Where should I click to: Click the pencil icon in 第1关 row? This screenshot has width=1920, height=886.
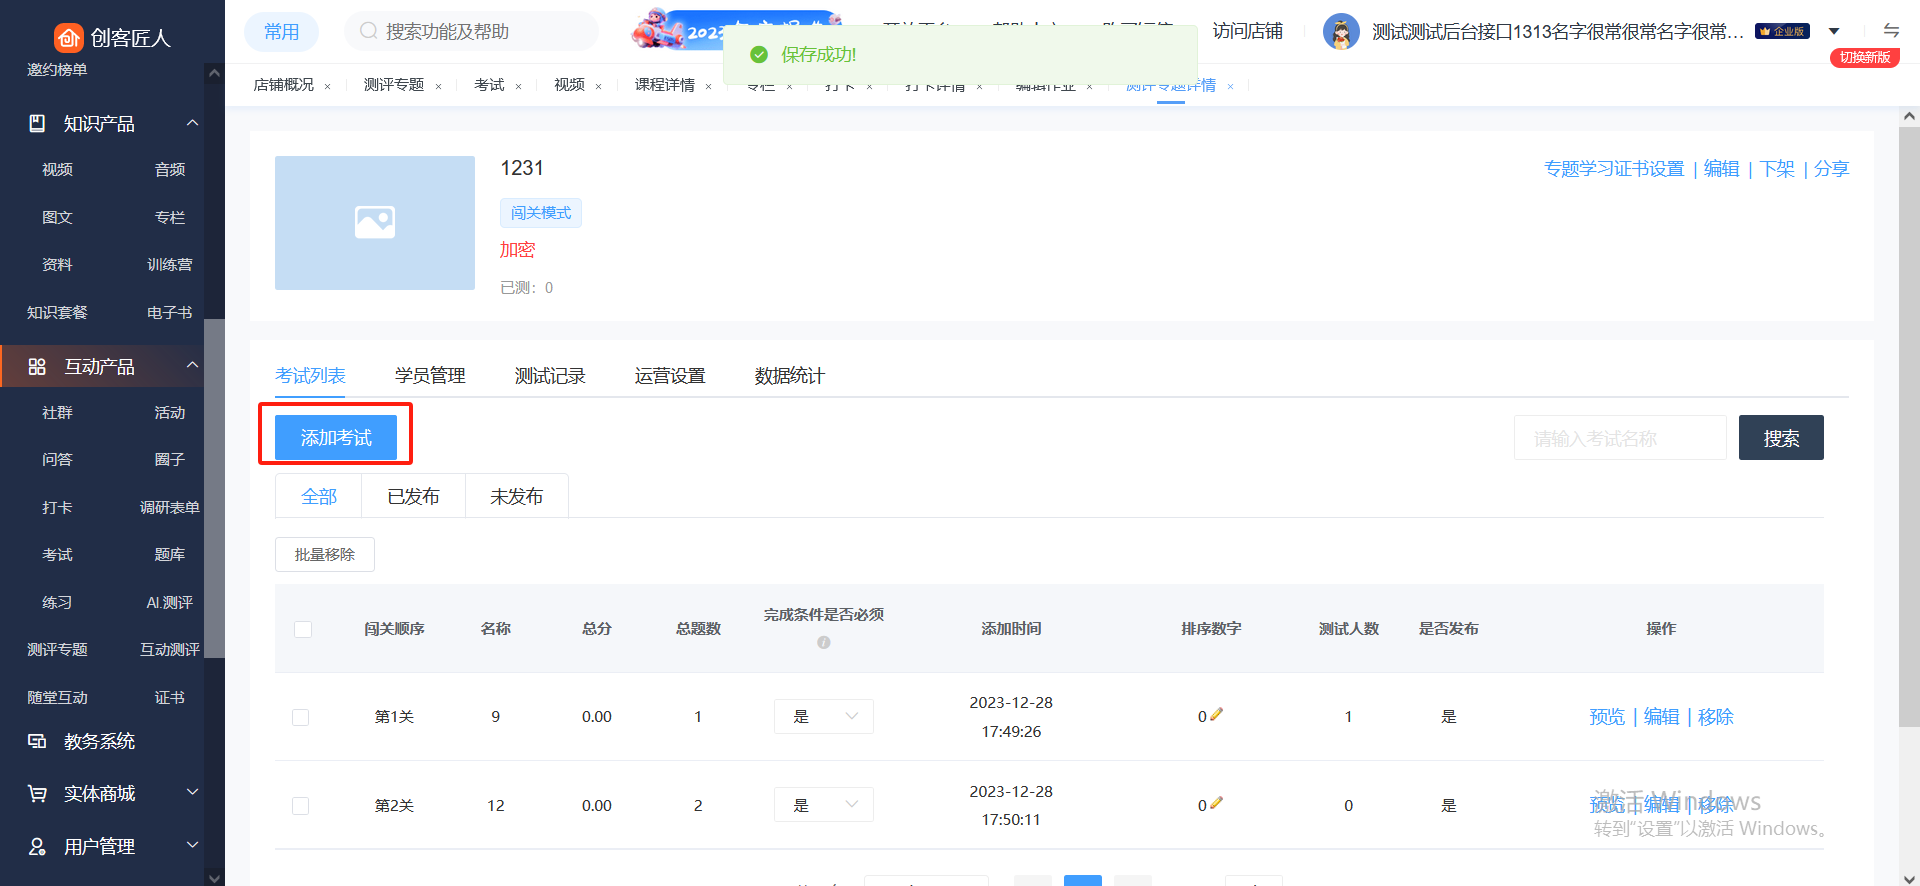coord(1216,715)
